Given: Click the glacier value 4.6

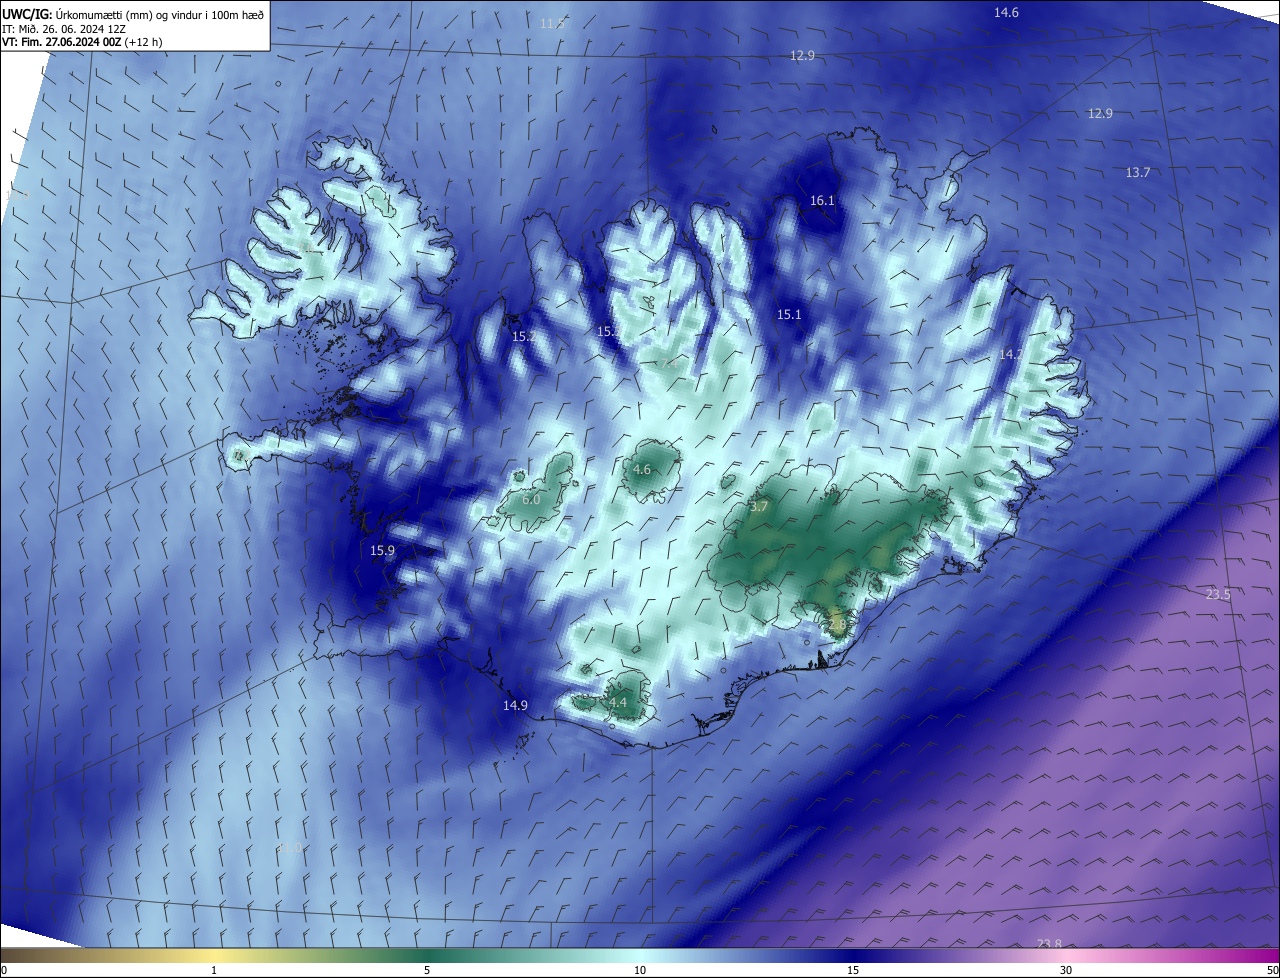Looking at the screenshot, I should click(642, 470).
